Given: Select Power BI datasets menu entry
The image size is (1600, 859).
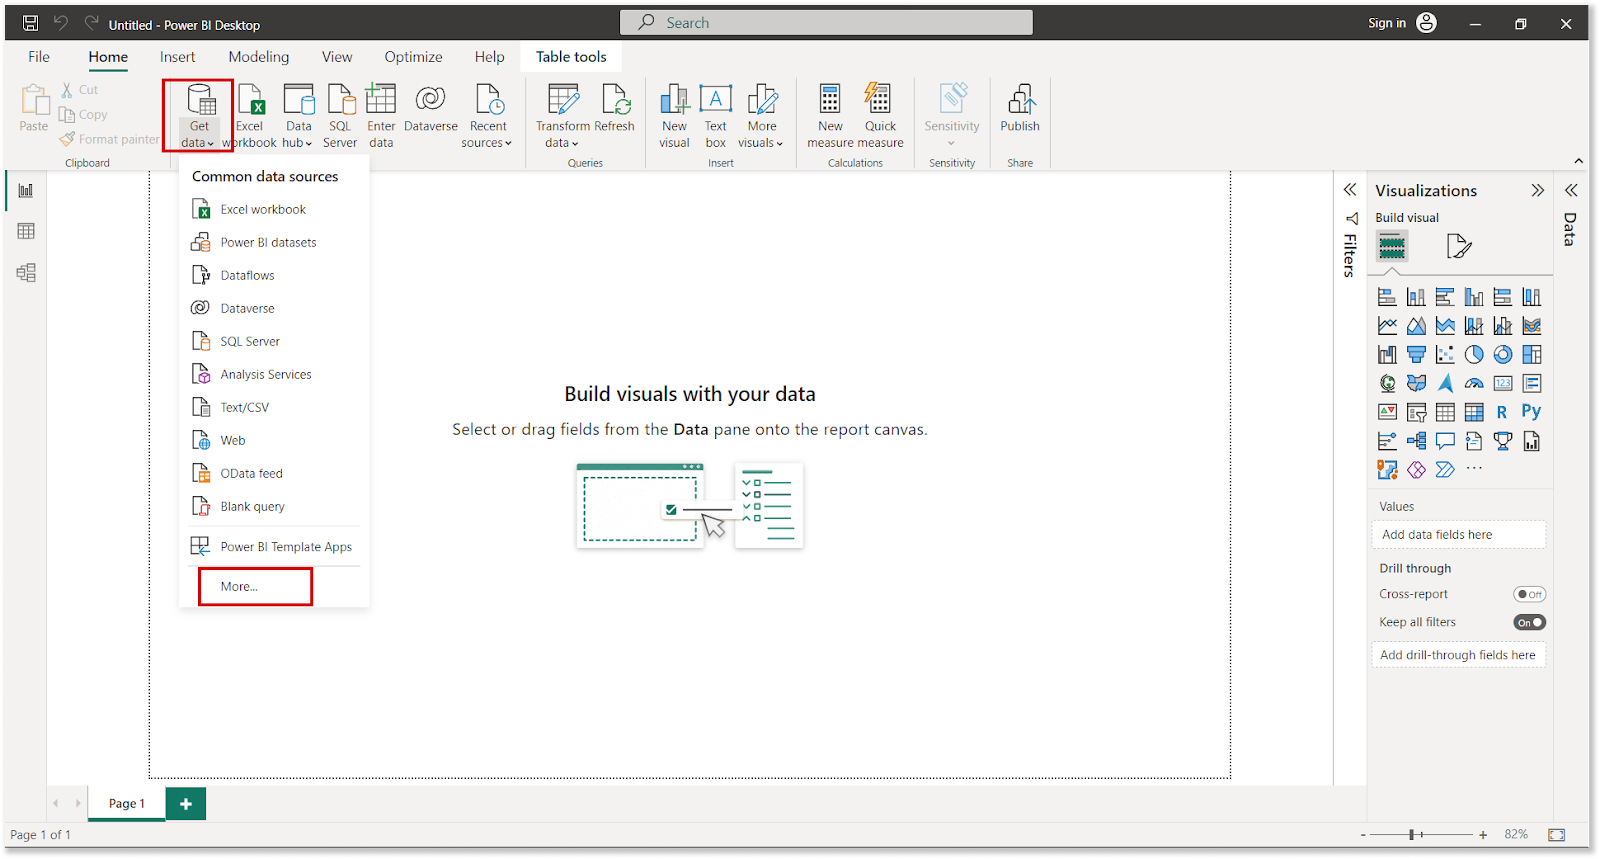Looking at the screenshot, I should point(270,242).
